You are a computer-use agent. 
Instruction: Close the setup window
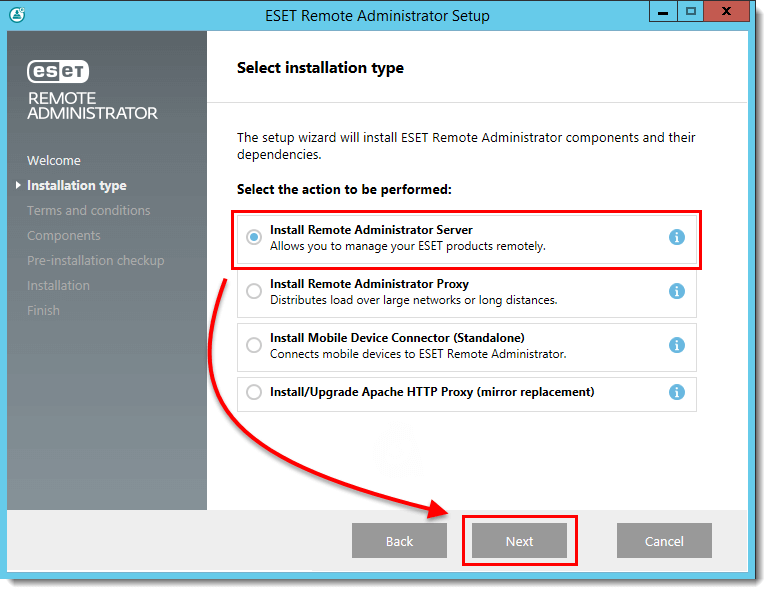point(726,12)
